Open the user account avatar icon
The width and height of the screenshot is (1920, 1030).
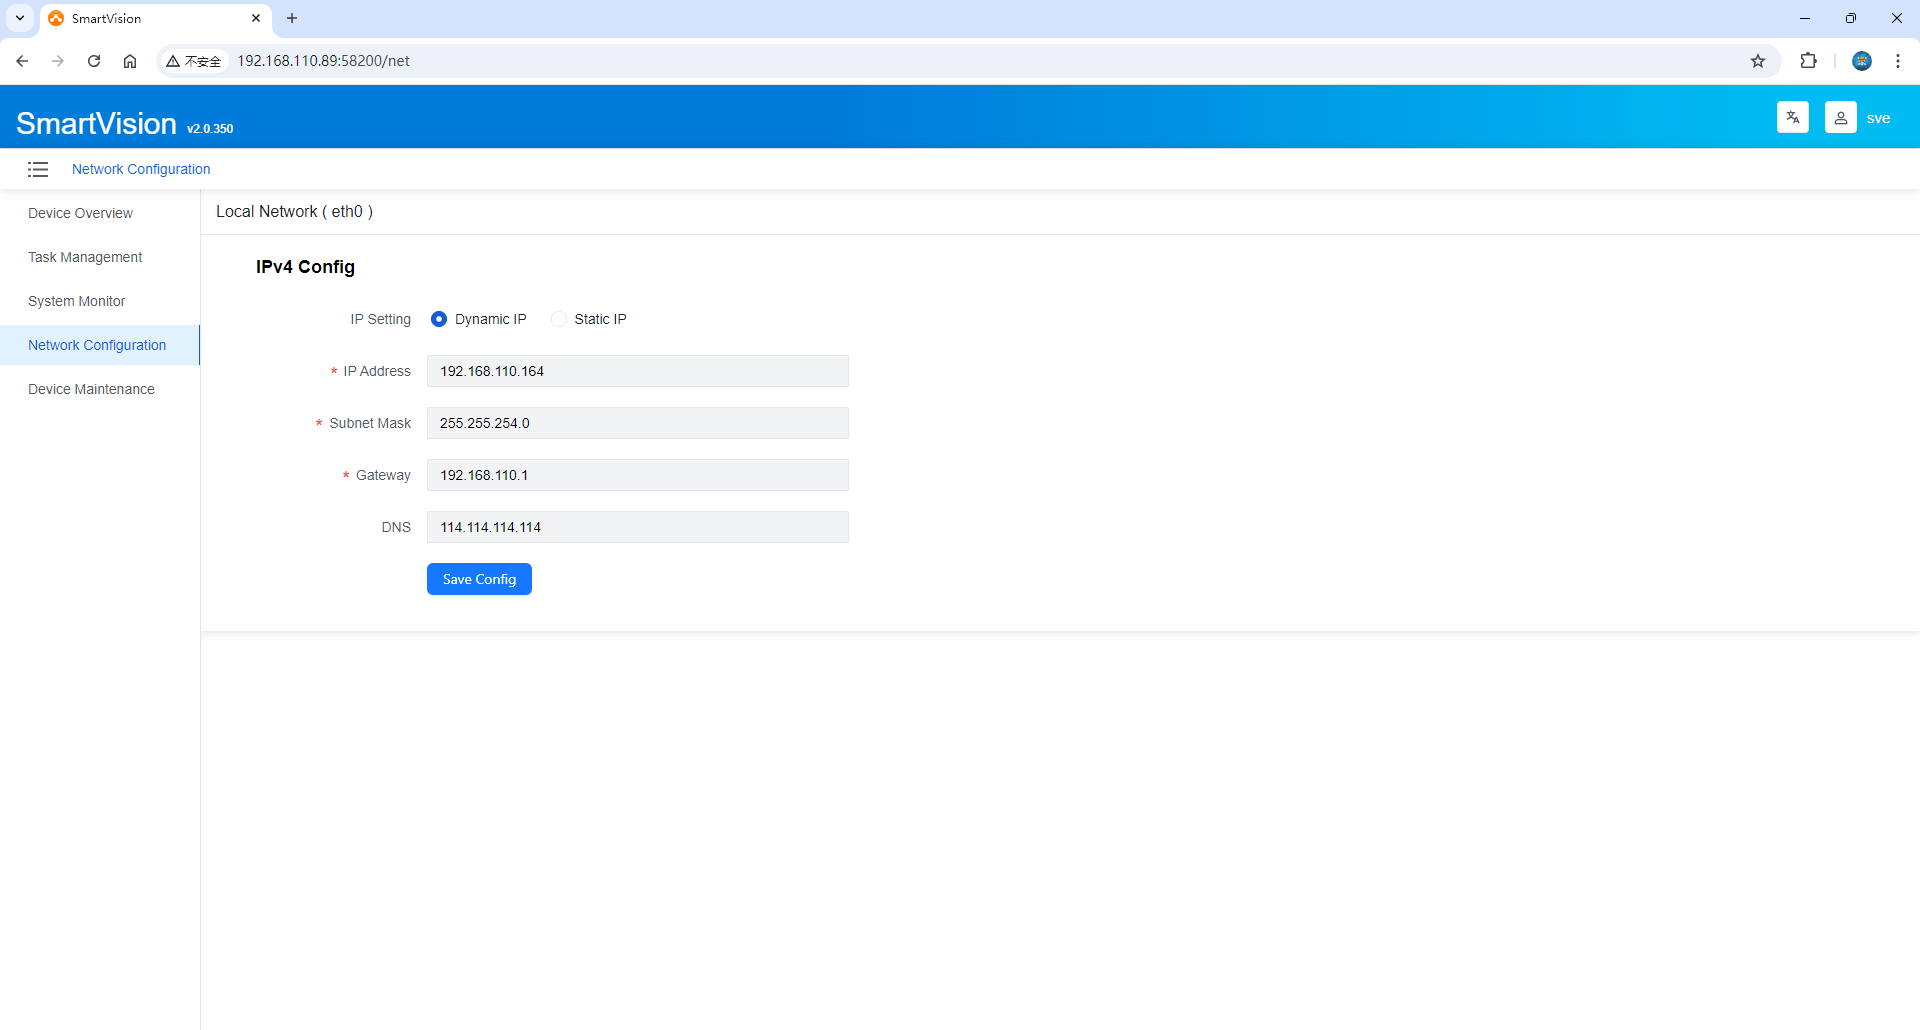1841,117
